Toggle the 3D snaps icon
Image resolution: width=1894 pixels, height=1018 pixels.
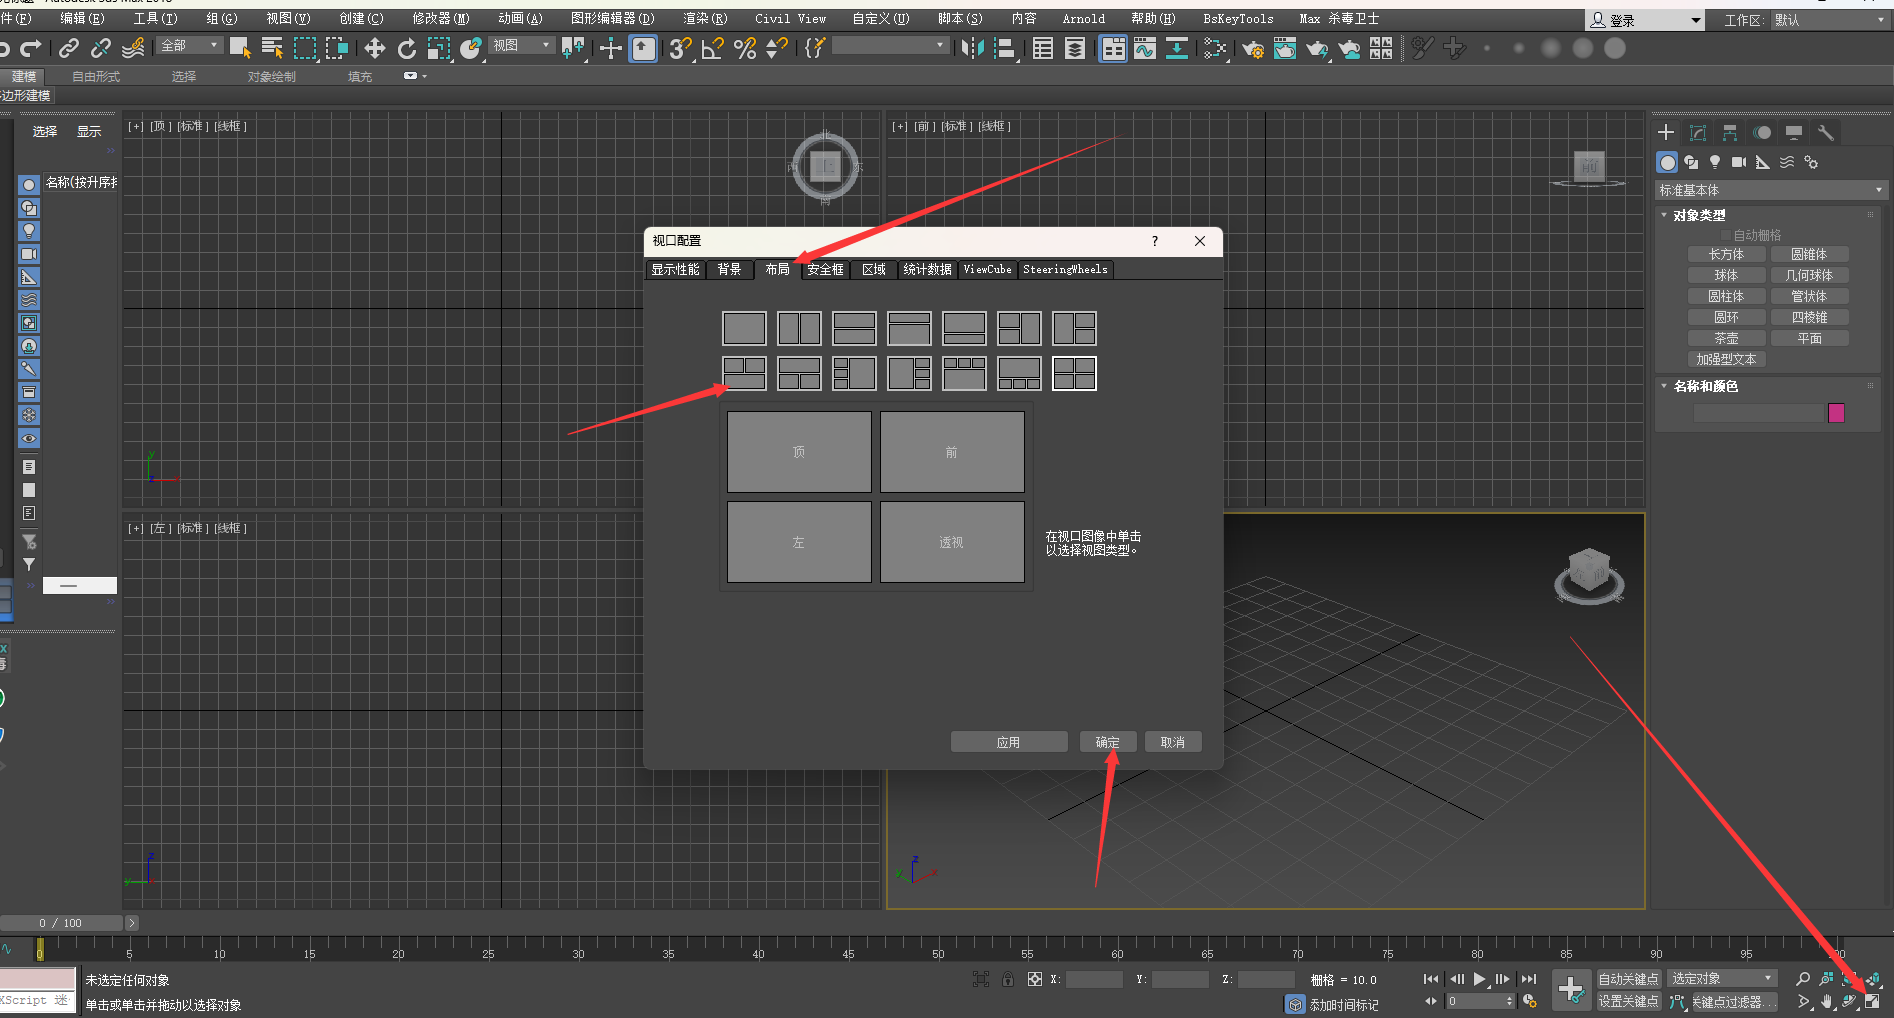[681, 48]
